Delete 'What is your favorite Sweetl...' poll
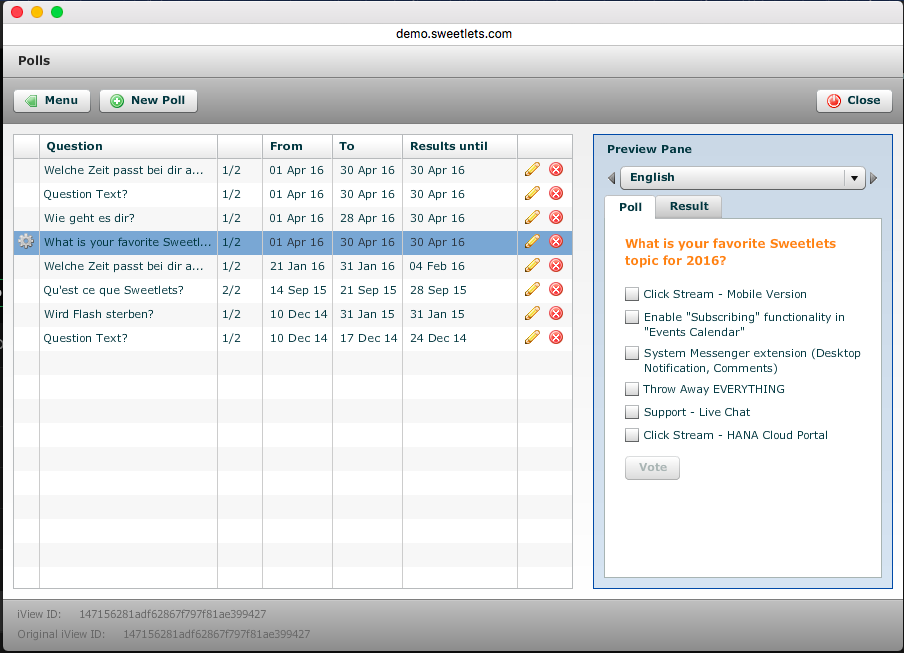 (556, 241)
